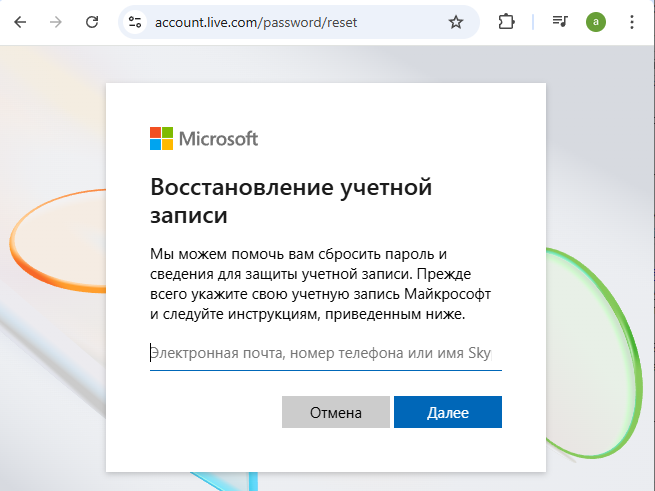The width and height of the screenshot is (655, 491).
Task: Click the heading Восстановление учетной записи
Action: (291, 201)
